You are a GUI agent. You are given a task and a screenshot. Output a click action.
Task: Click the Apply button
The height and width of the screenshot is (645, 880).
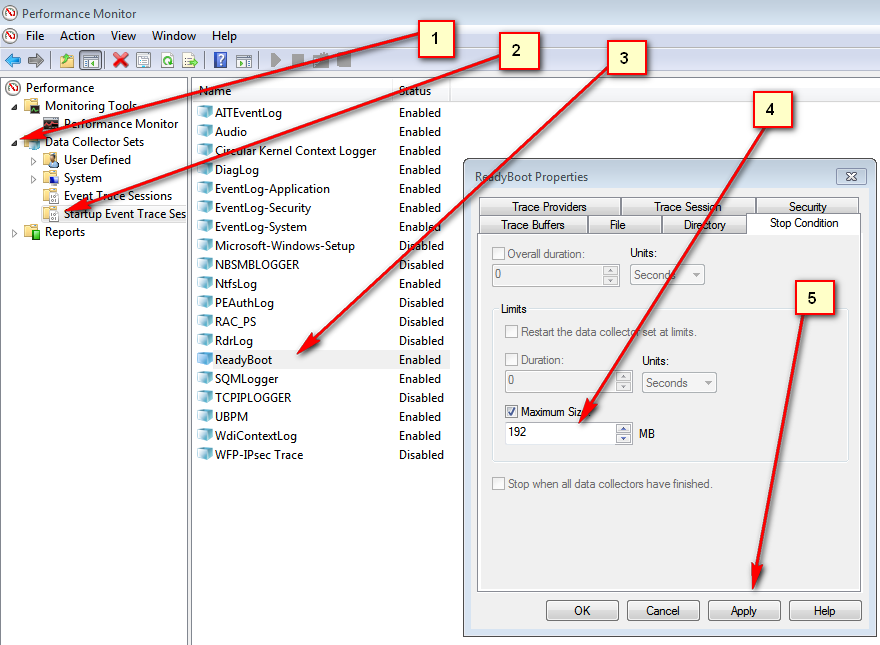(744, 610)
